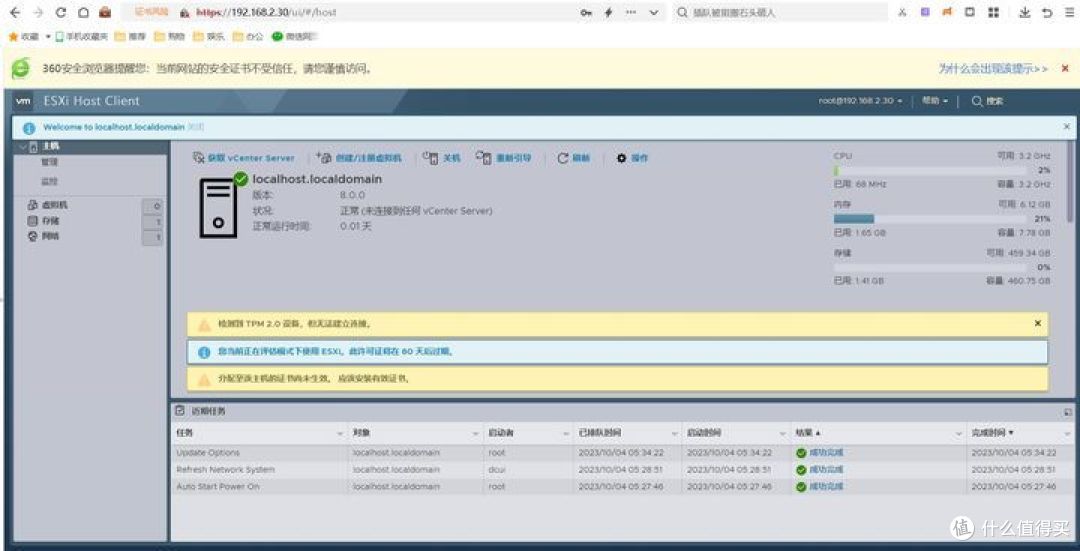The image size is (1080, 551).
Task: Select the Update Options task row
Action: pos(621,453)
